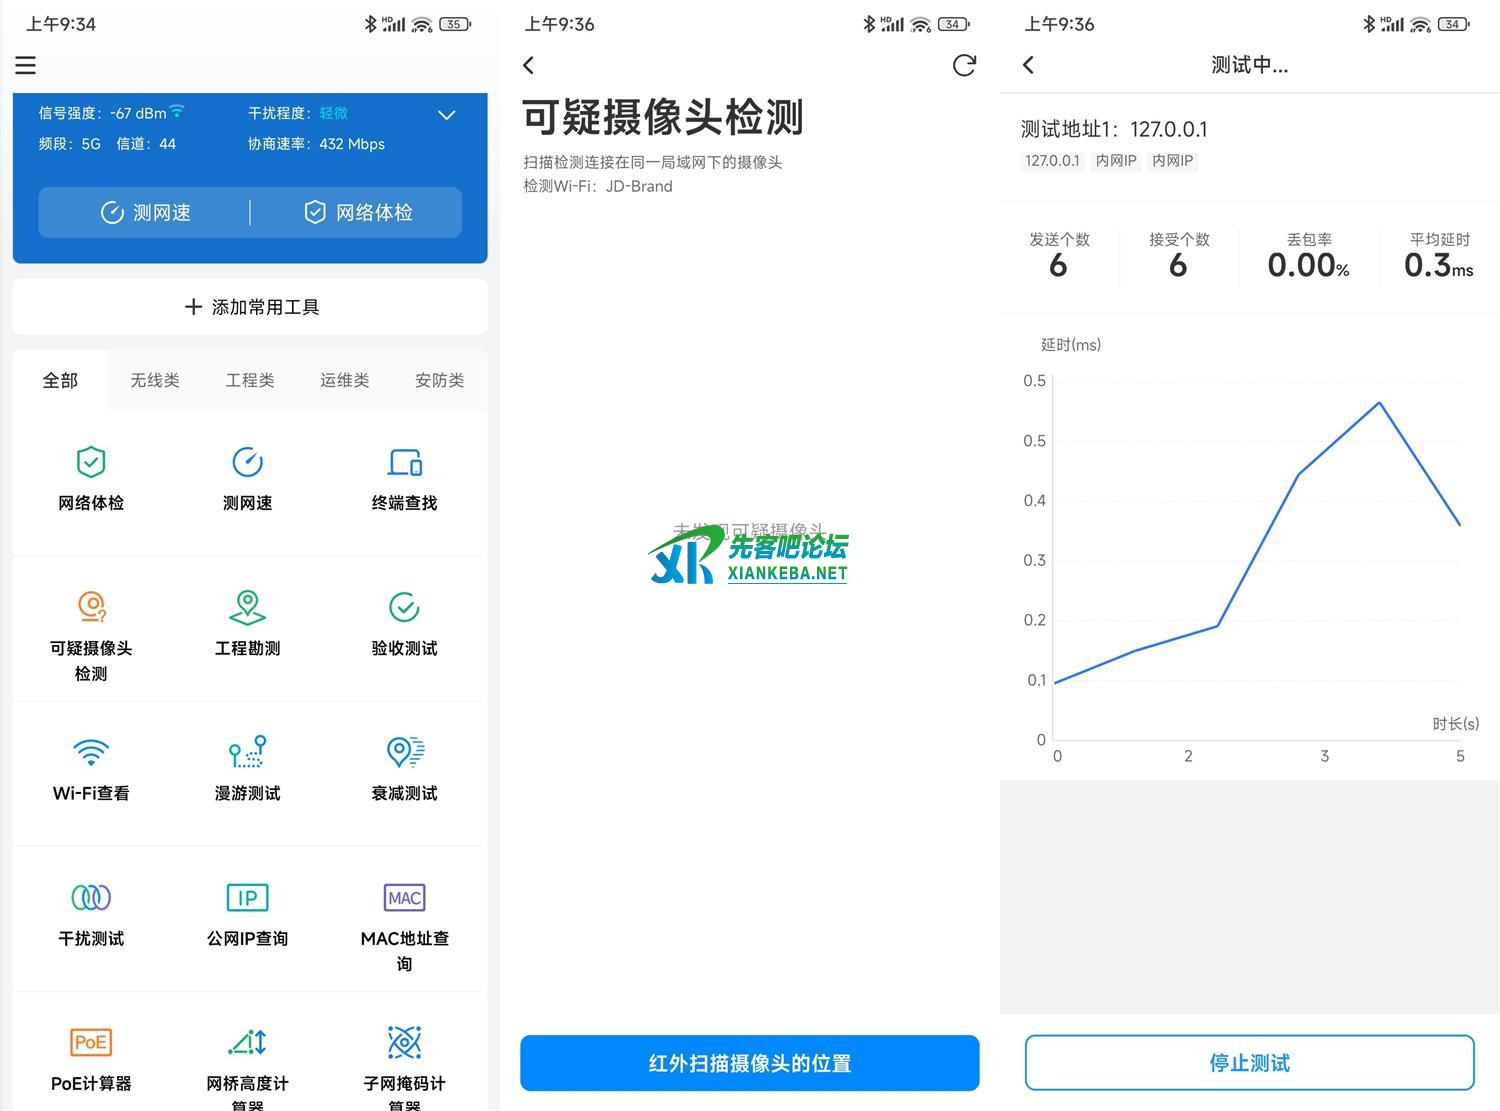1500x1111 pixels.
Task: Launch 可疑摄像头检测 camera detection tool
Action: click(x=91, y=608)
